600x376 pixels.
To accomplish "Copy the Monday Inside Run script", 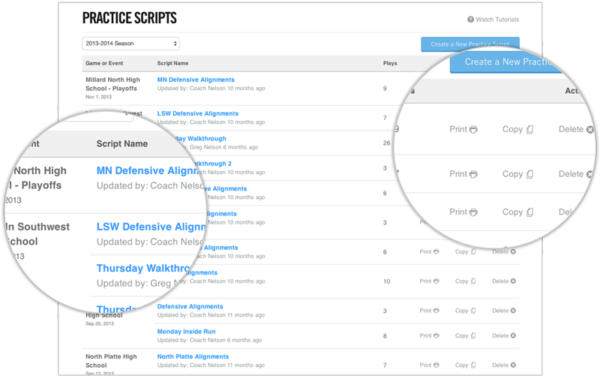I will tap(465, 335).
